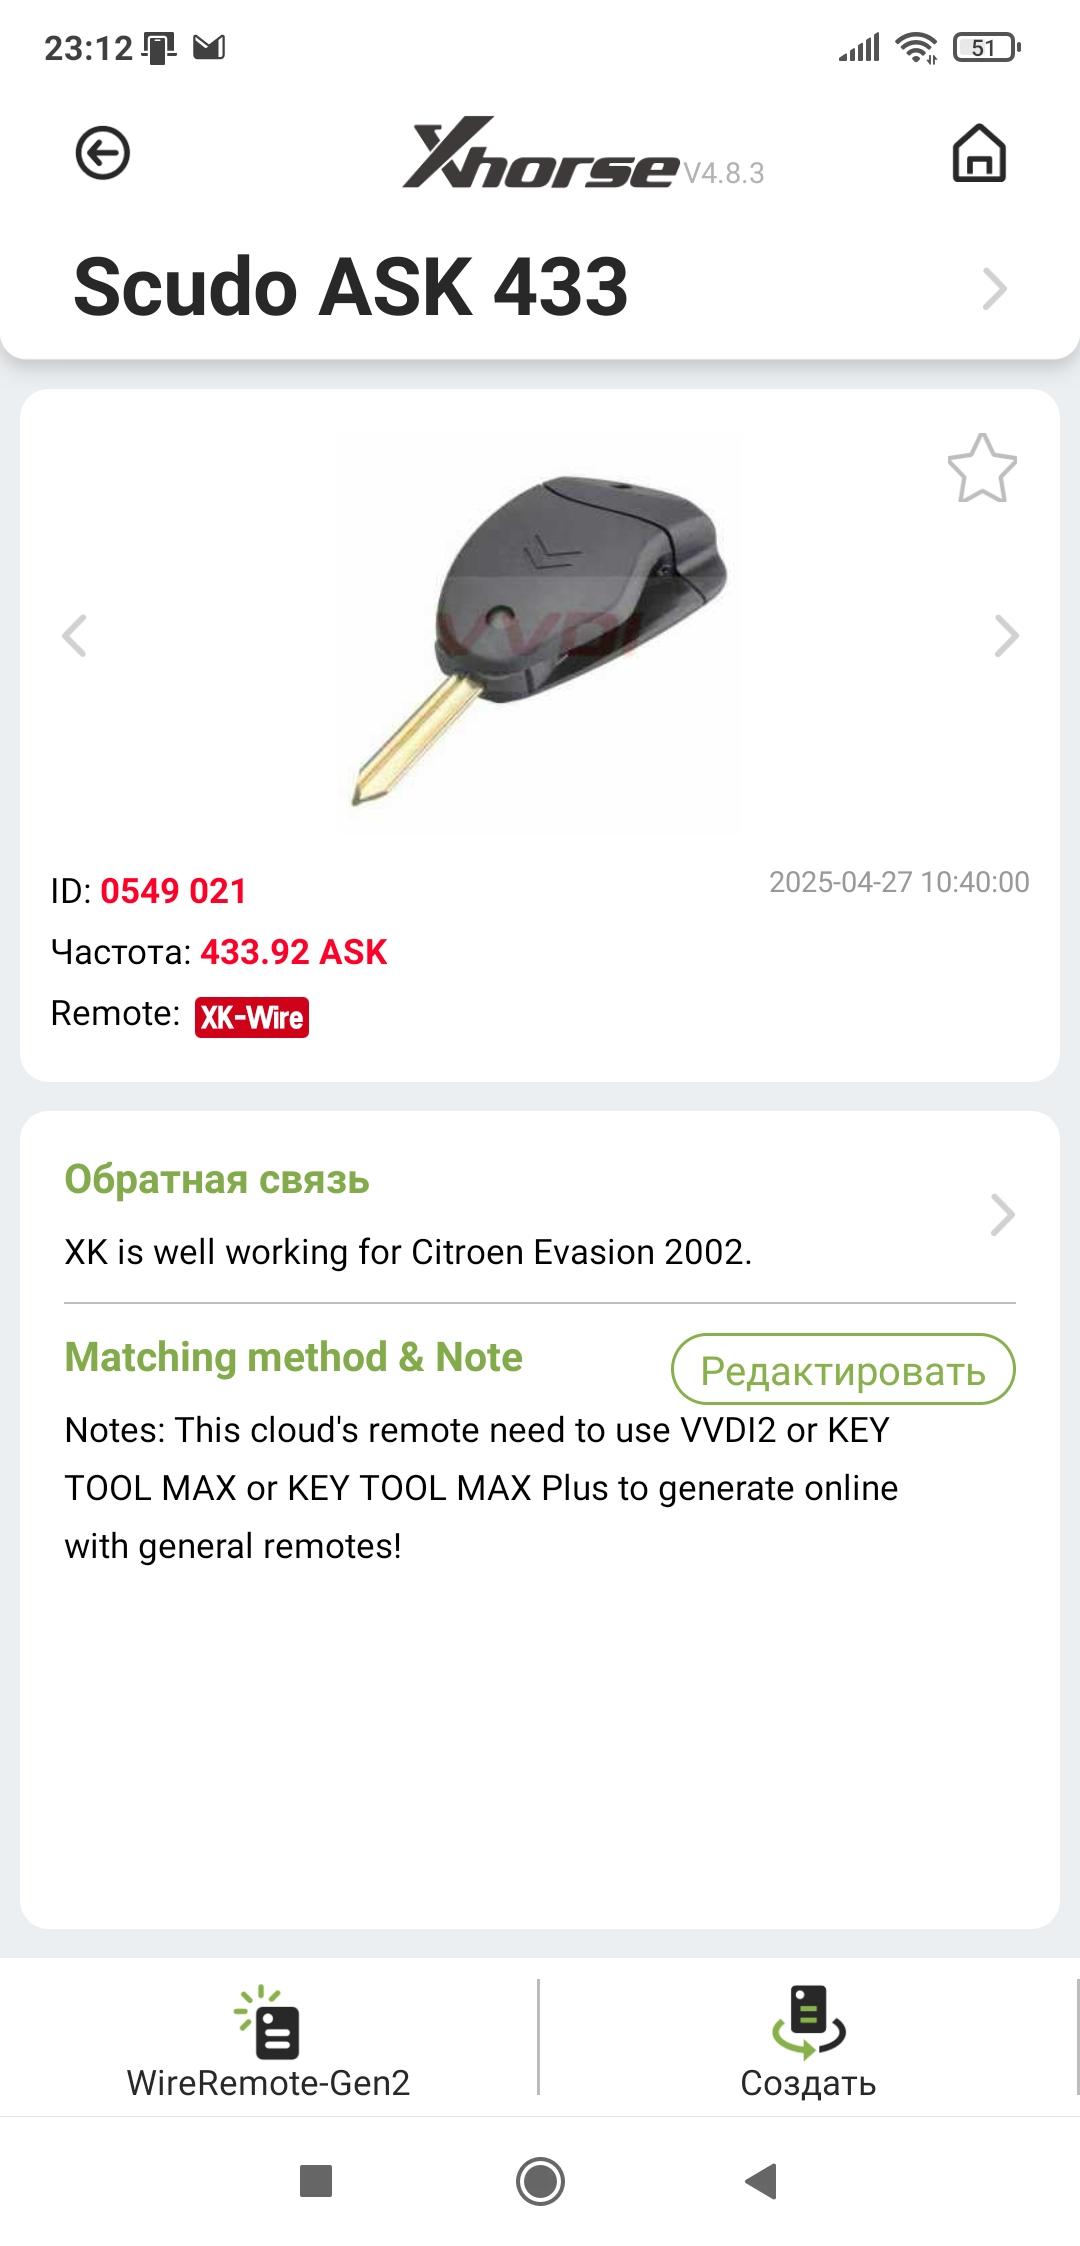Show the next remote image
This screenshot has height=2246, width=1080.
point(1005,636)
